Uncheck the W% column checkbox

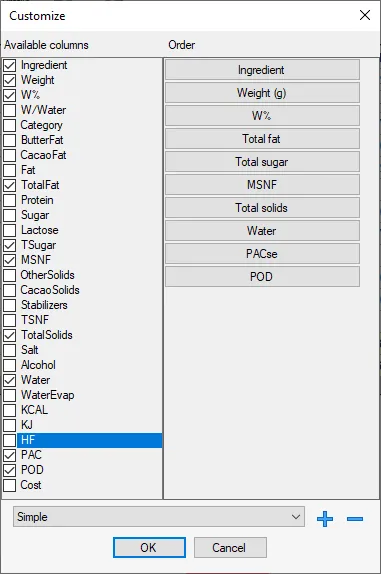(x=10, y=96)
